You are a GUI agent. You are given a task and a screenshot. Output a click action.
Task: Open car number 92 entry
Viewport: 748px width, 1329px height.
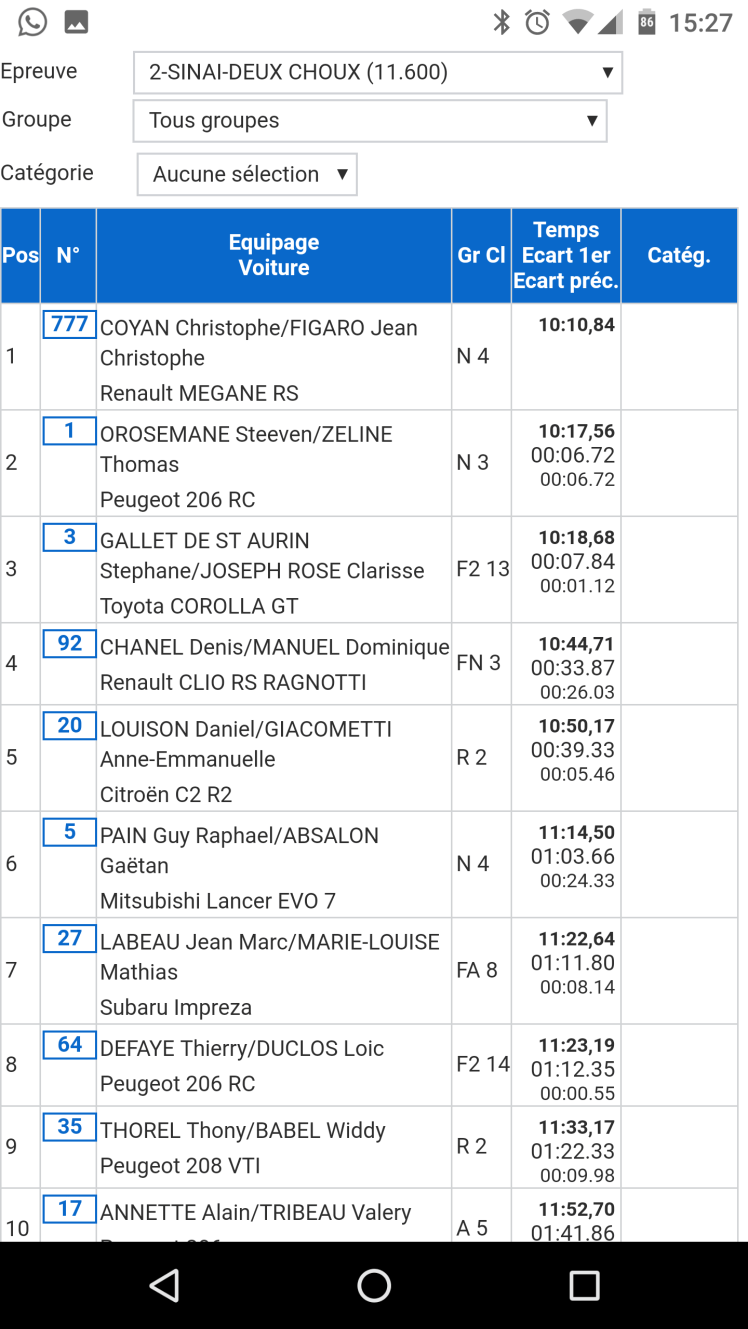pos(69,644)
